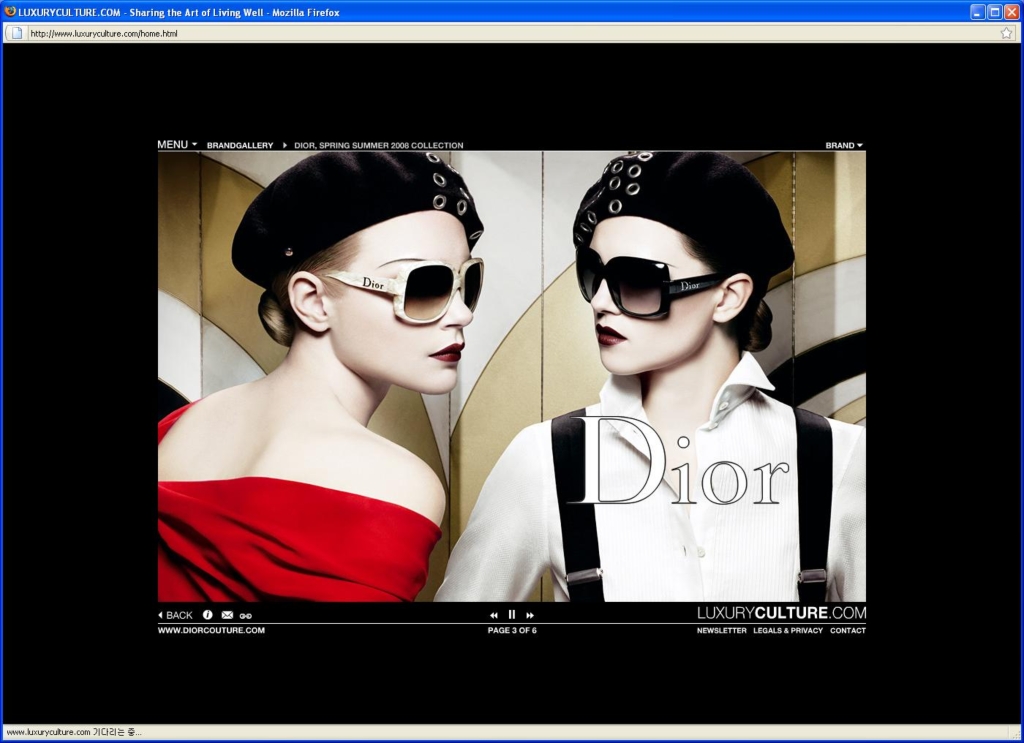The height and width of the screenshot is (743, 1024).
Task: Click Dior Spring Summer 2008 Collection breadcrumb
Action: 378,145
